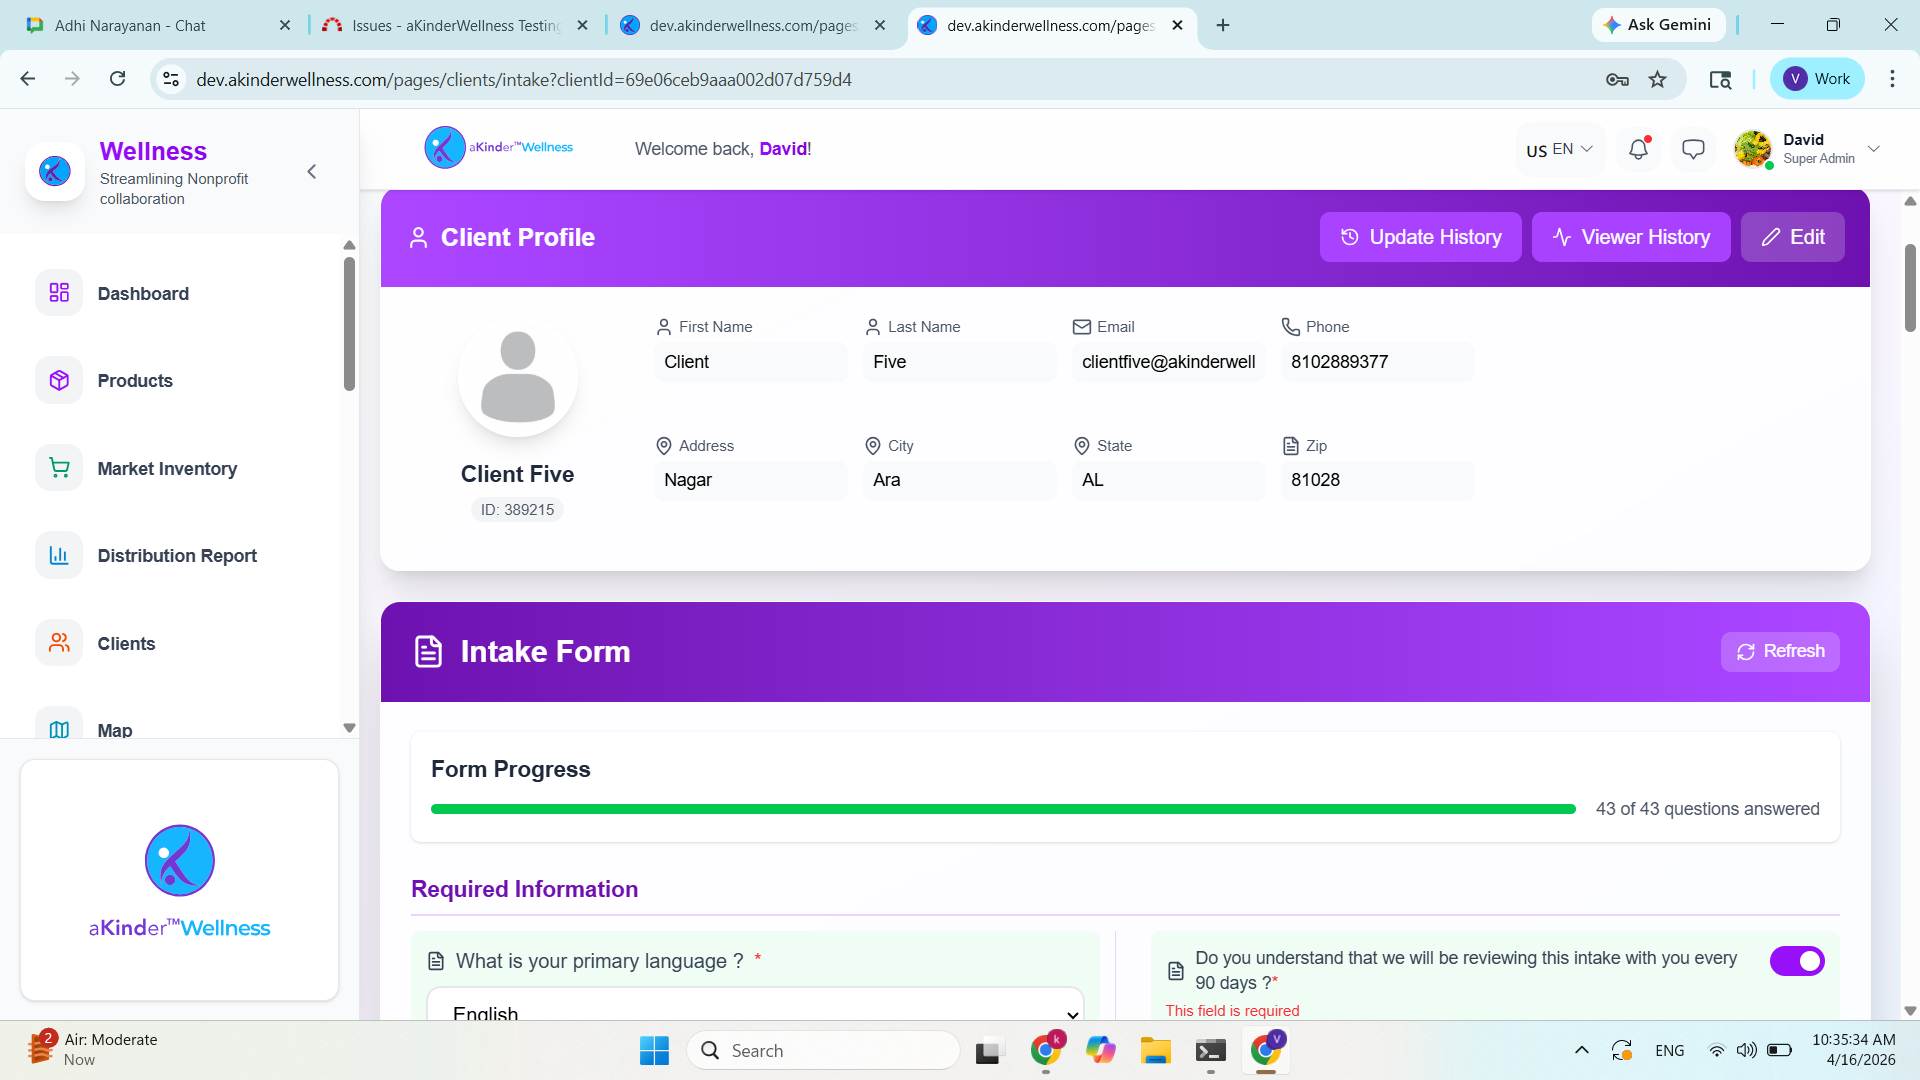Screen dimensions: 1920x1080
Task: Switch to Issues aKinderWellness Testing tab
Action: [455, 25]
